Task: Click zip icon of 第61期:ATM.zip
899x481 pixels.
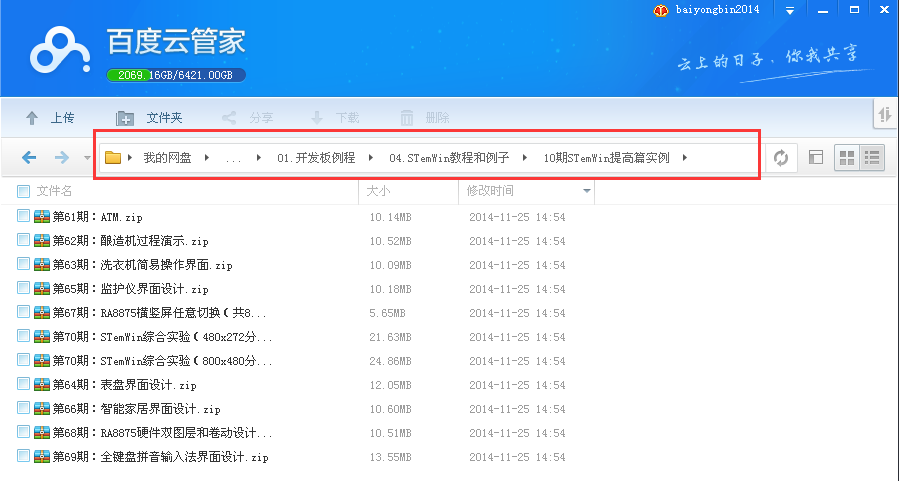Action: pyautogui.click(x=42, y=217)
